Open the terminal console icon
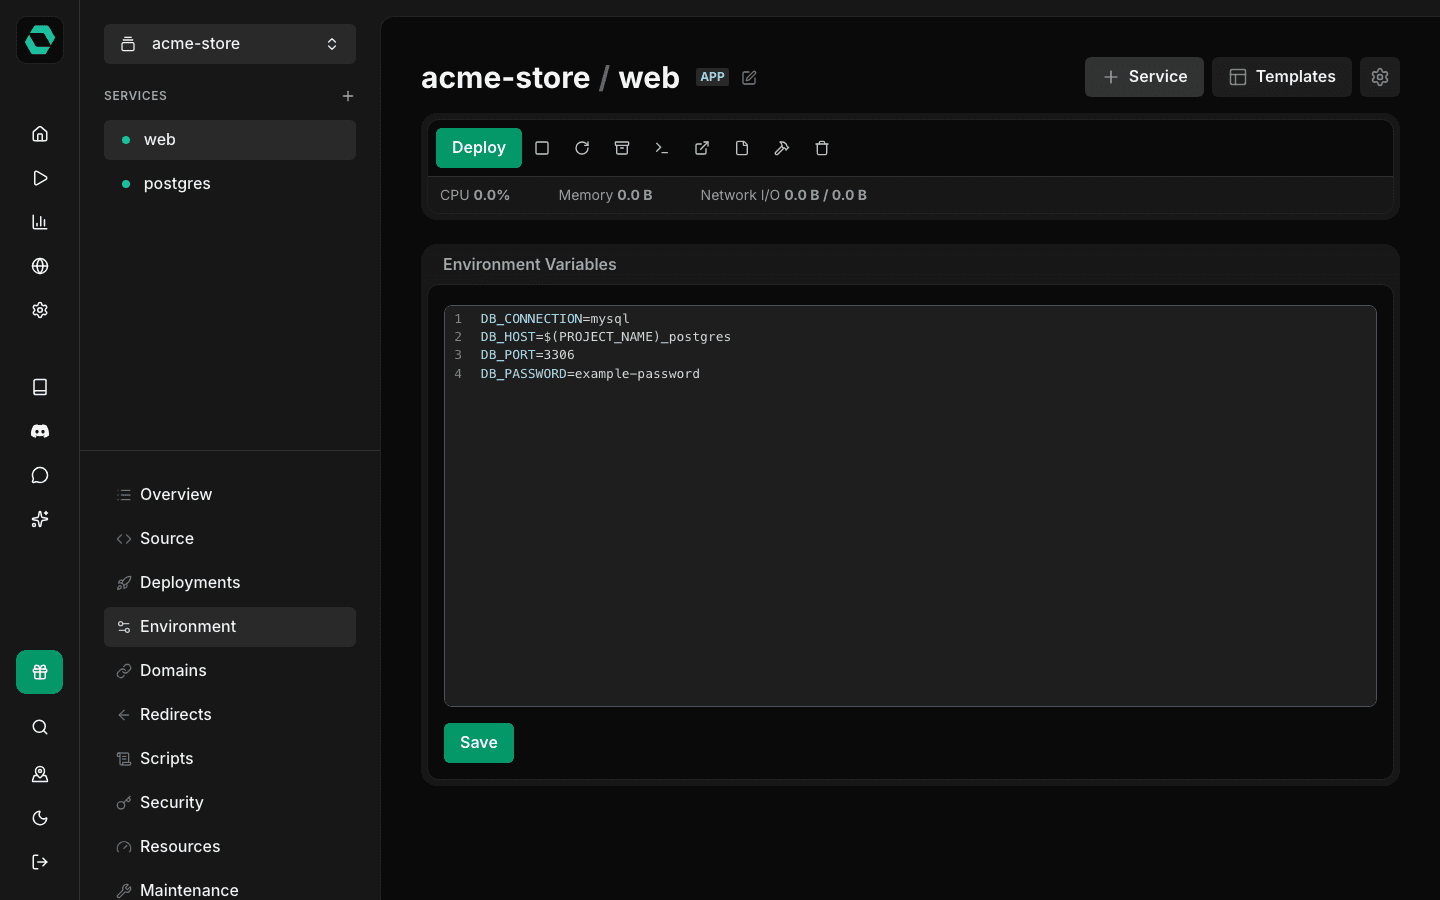Viewport: 1440px width, 900px height. pos(662,148)
